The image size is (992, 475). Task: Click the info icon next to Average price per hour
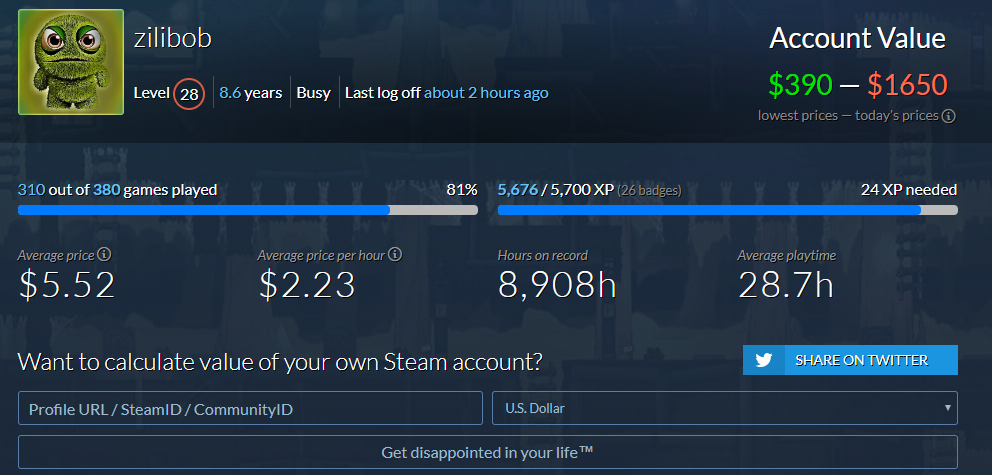[395, 255]
